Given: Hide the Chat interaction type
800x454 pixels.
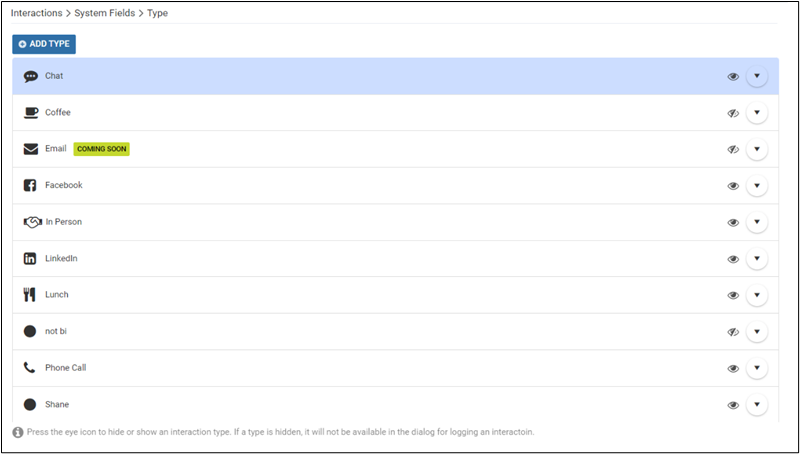Looking at the screenshot, I should [x=733, y=77].
